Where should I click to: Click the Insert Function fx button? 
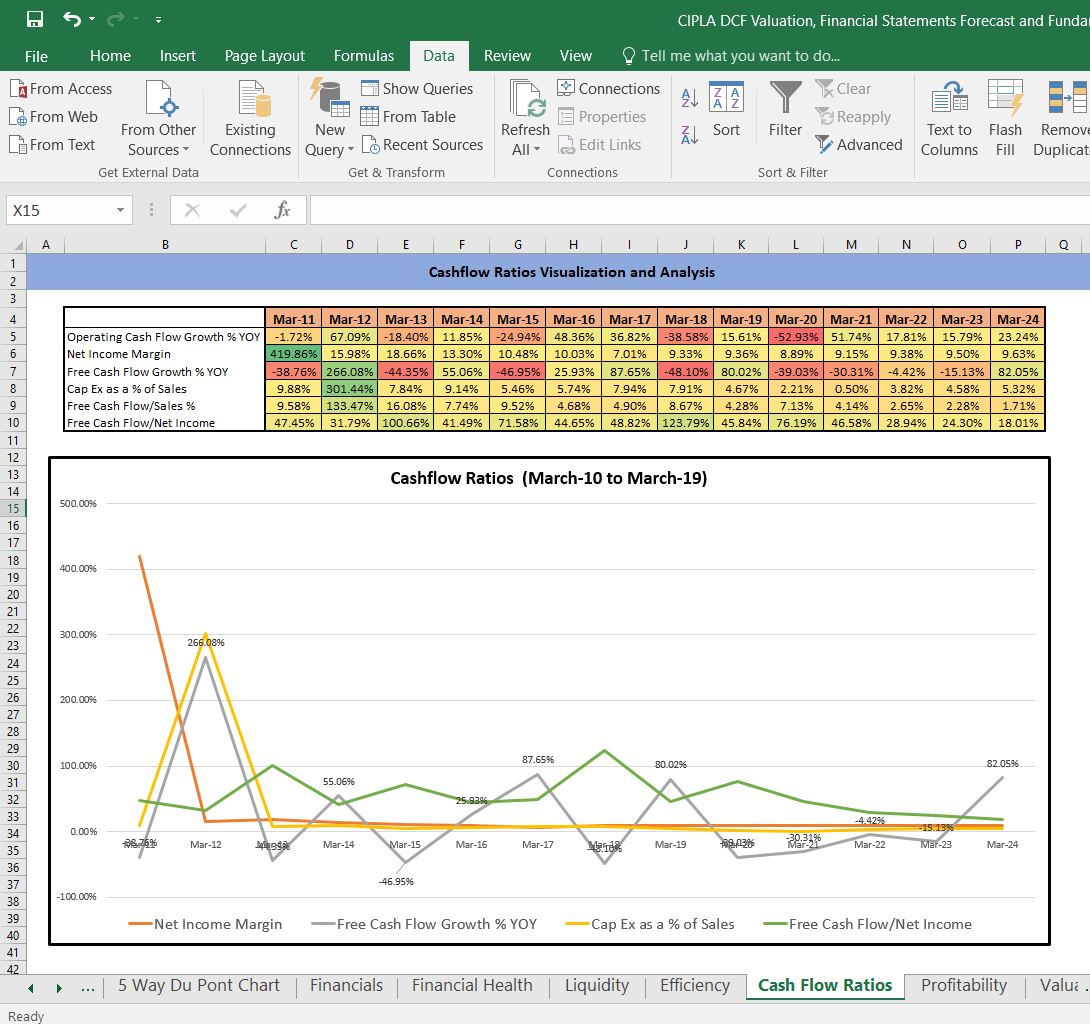click(x=282, y=210)
